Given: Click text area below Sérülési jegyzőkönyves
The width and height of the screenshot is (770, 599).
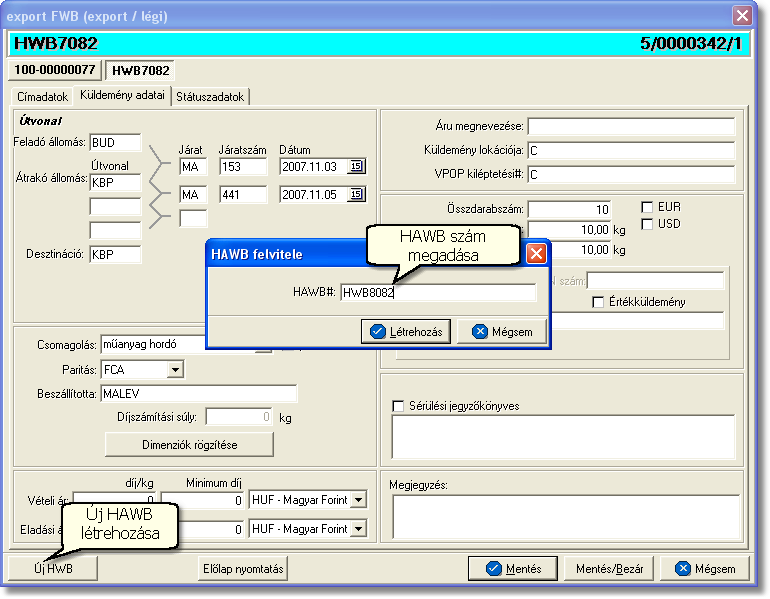Looking at the screenshot, I should [563, 436].
